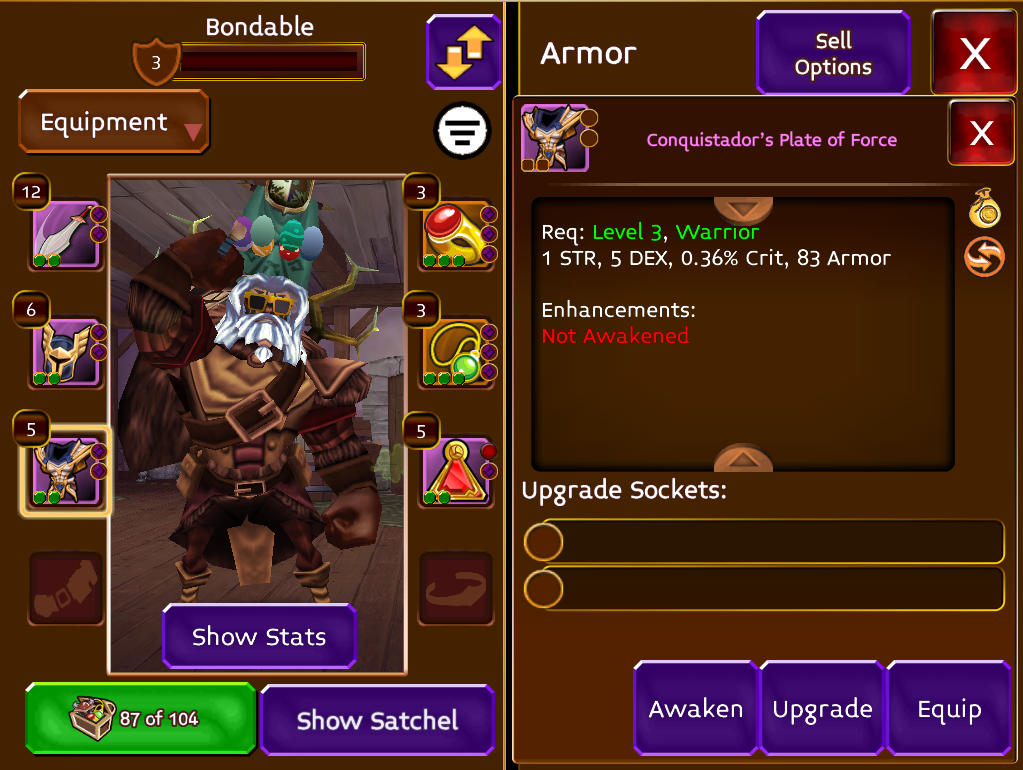Screen dimensions: 1023x770
Task: Select the green gem amulet slot
Action: point(455,353)
